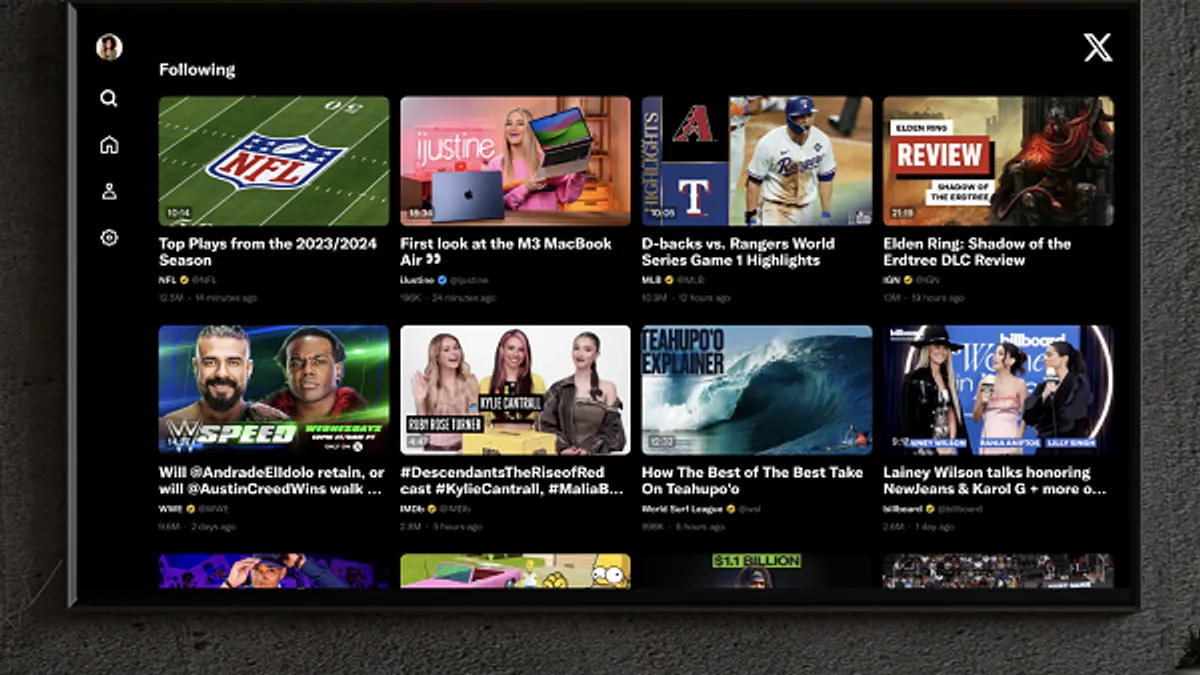The width and height of the screenshot is (1200, 675).
Task: Click the IGN channel name
Action: [x=891, y=281]
